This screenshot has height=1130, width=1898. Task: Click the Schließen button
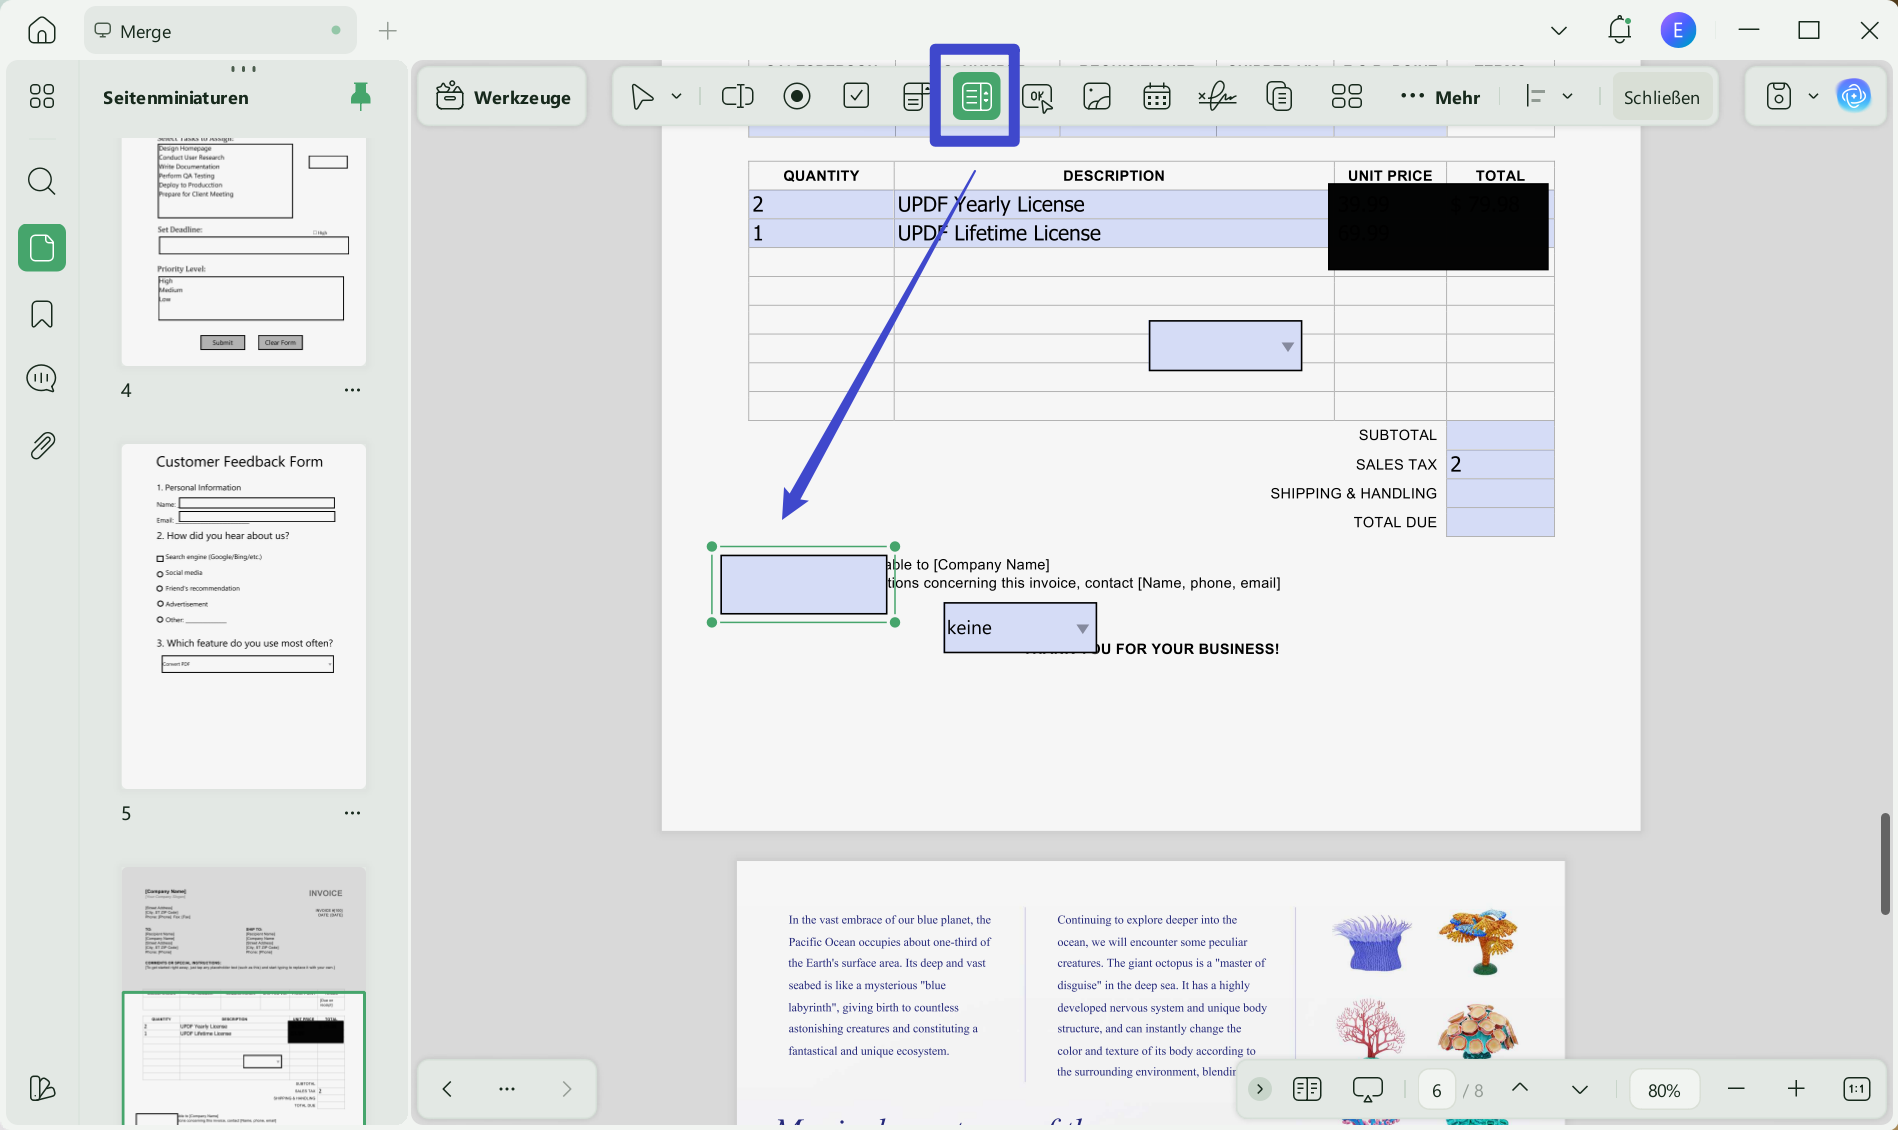[1661, 97]
